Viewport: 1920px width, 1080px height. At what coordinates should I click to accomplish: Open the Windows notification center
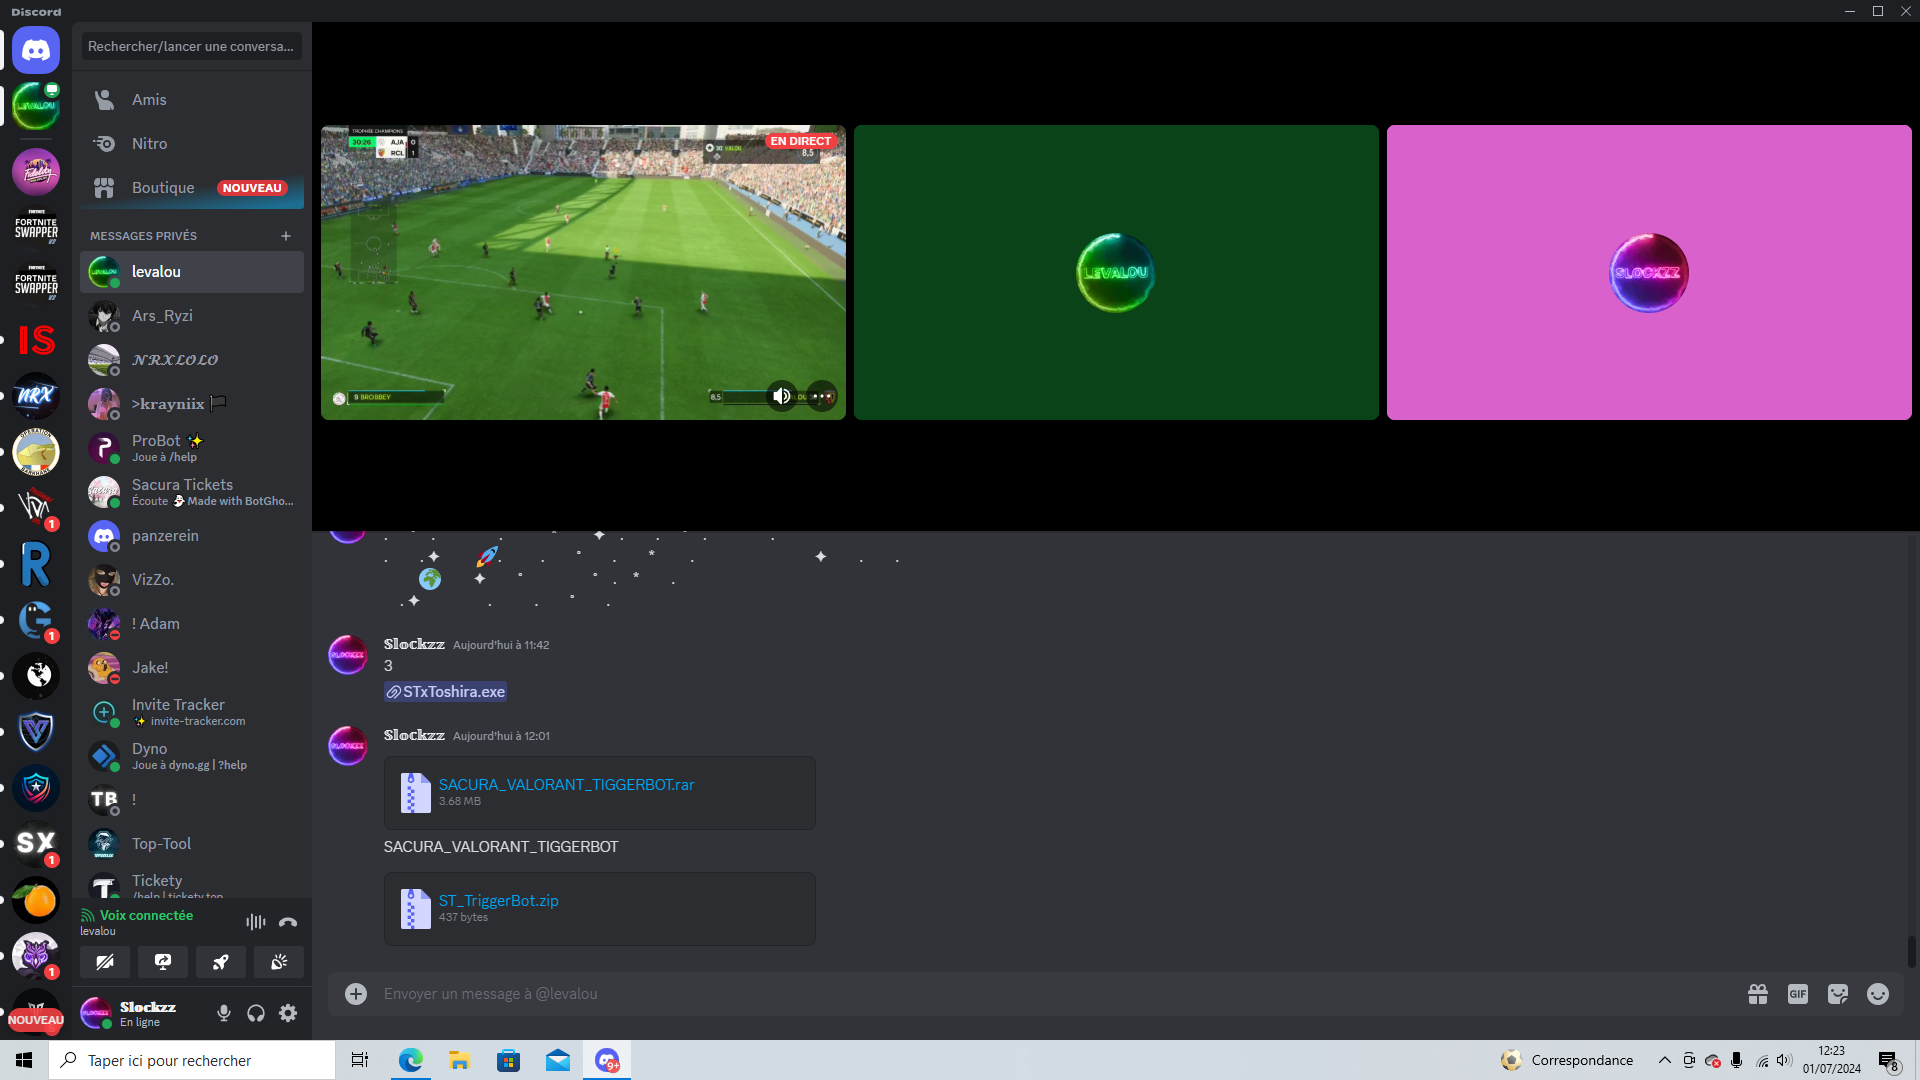pos(1889,1060)
